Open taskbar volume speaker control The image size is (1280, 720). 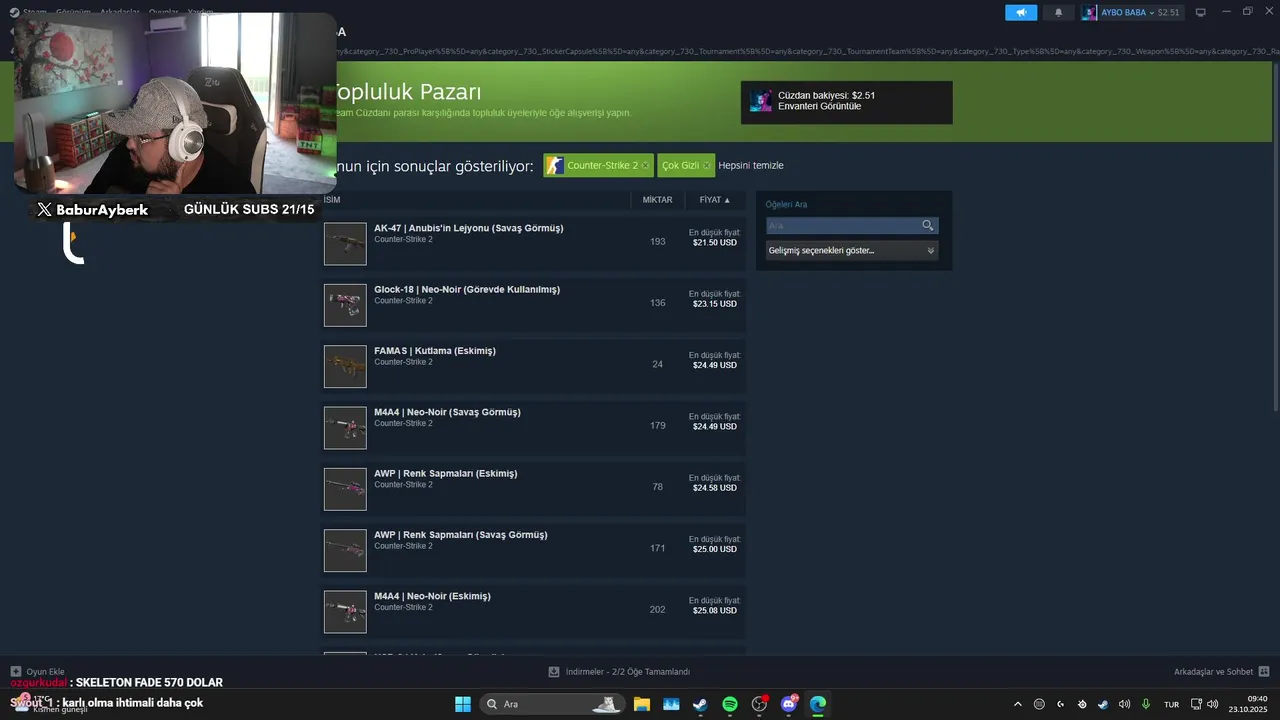(x=1212, y=704)
